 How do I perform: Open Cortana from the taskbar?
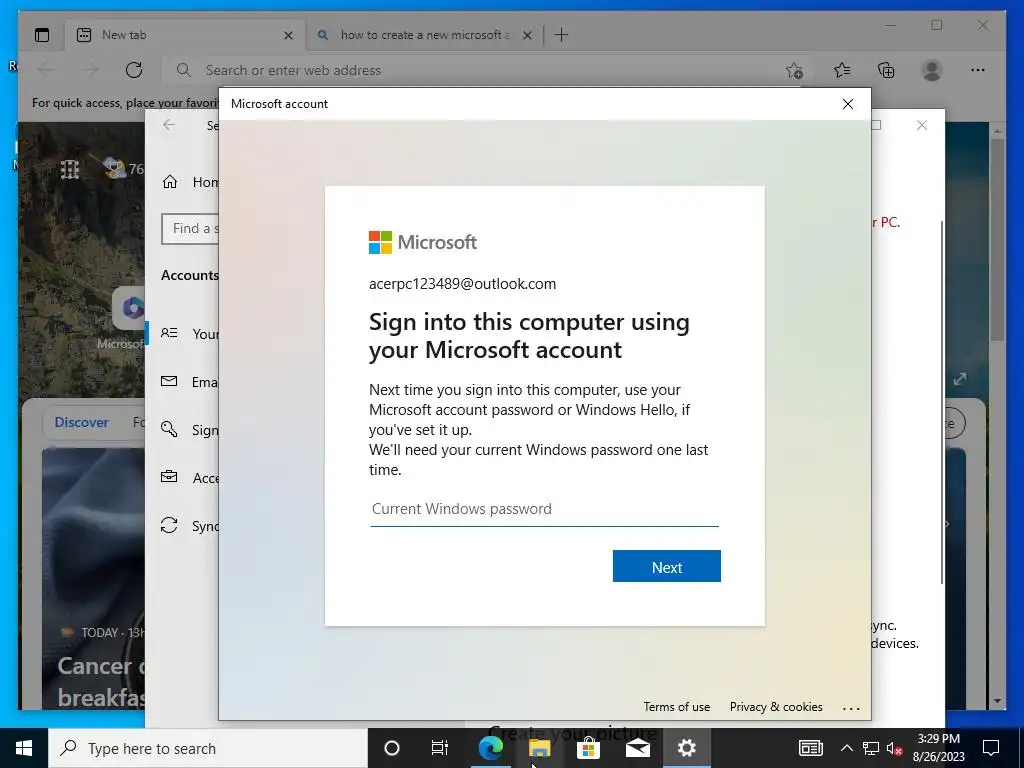[x=391, y=748]
